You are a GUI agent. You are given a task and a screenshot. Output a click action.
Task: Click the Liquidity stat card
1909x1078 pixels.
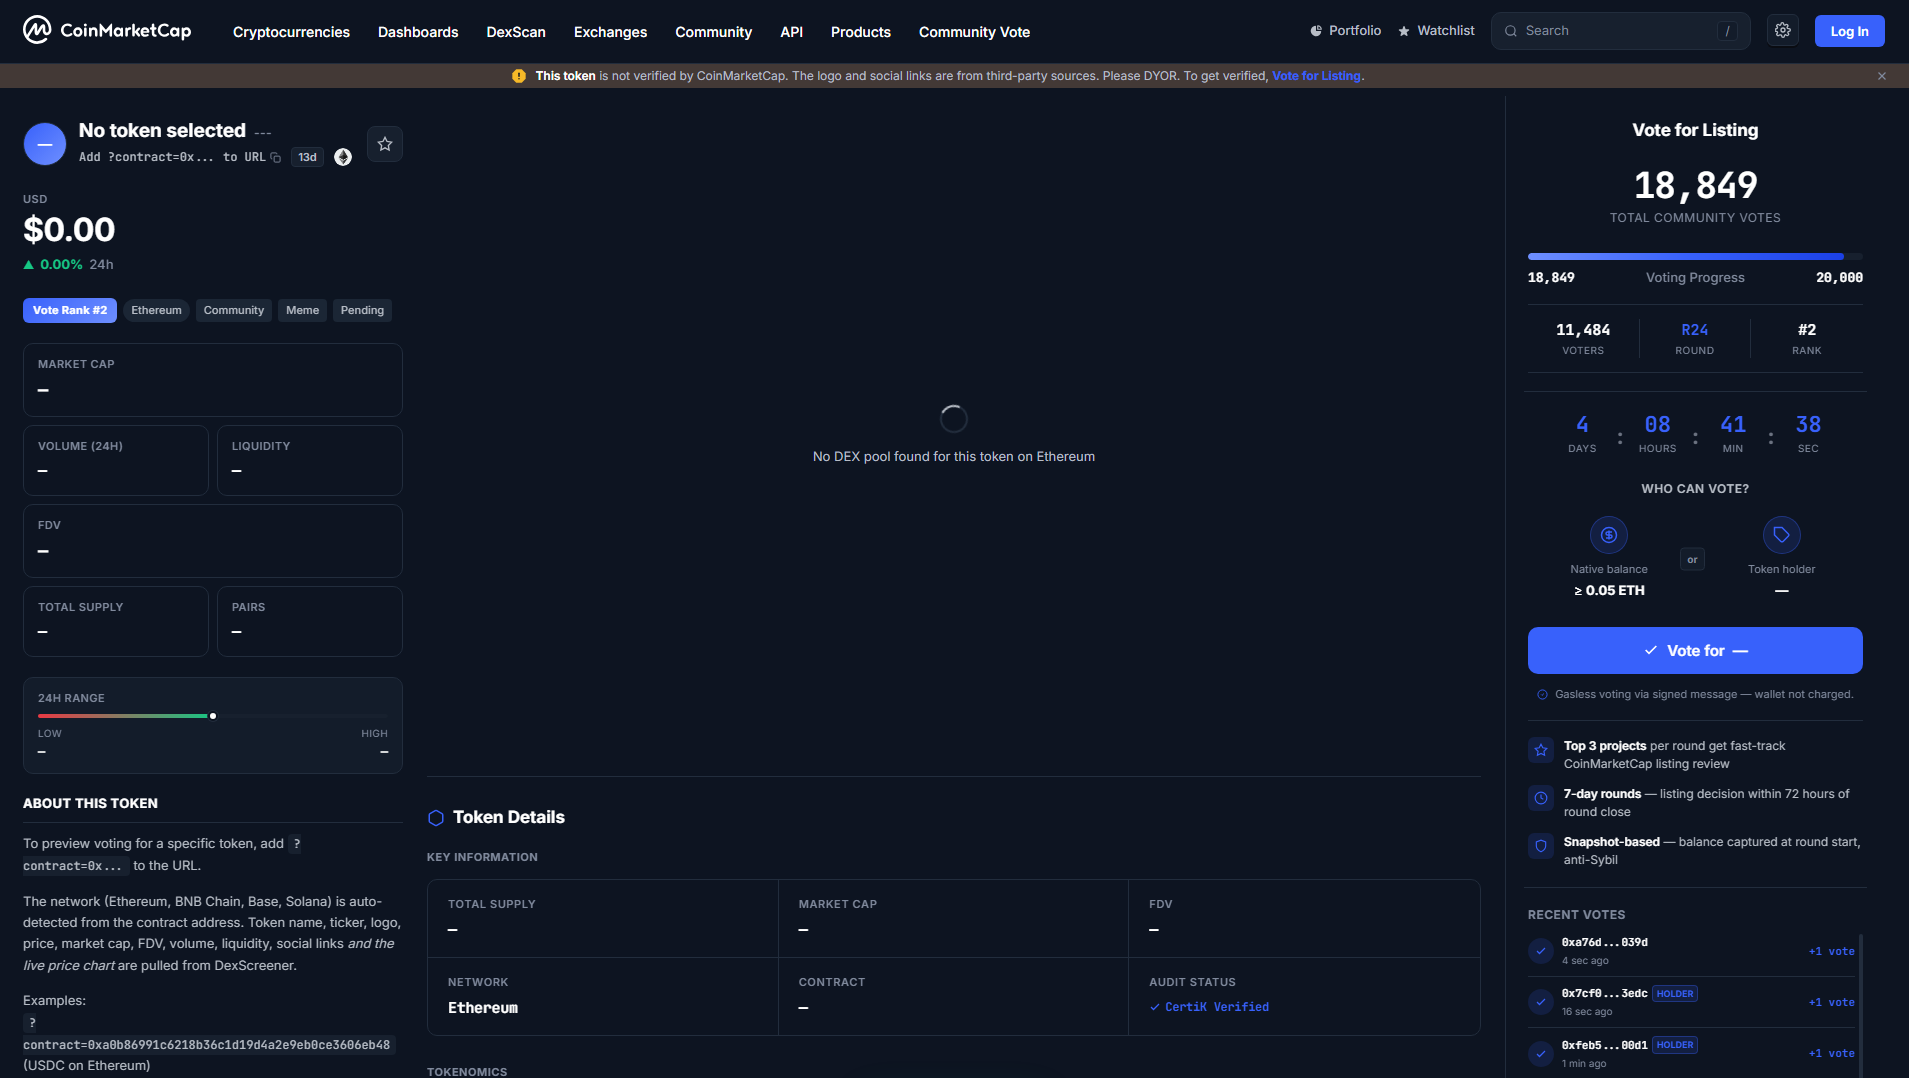[310, 461]
